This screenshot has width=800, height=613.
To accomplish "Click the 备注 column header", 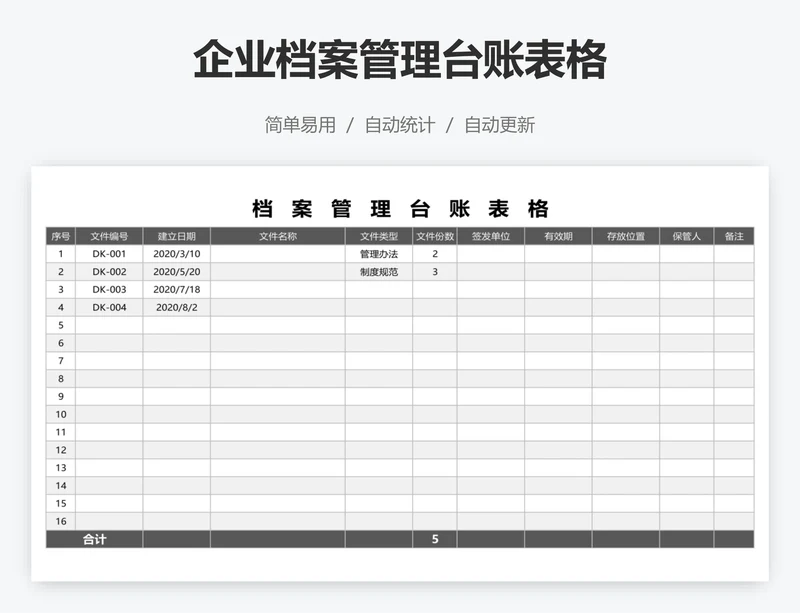I will (734, 236).
